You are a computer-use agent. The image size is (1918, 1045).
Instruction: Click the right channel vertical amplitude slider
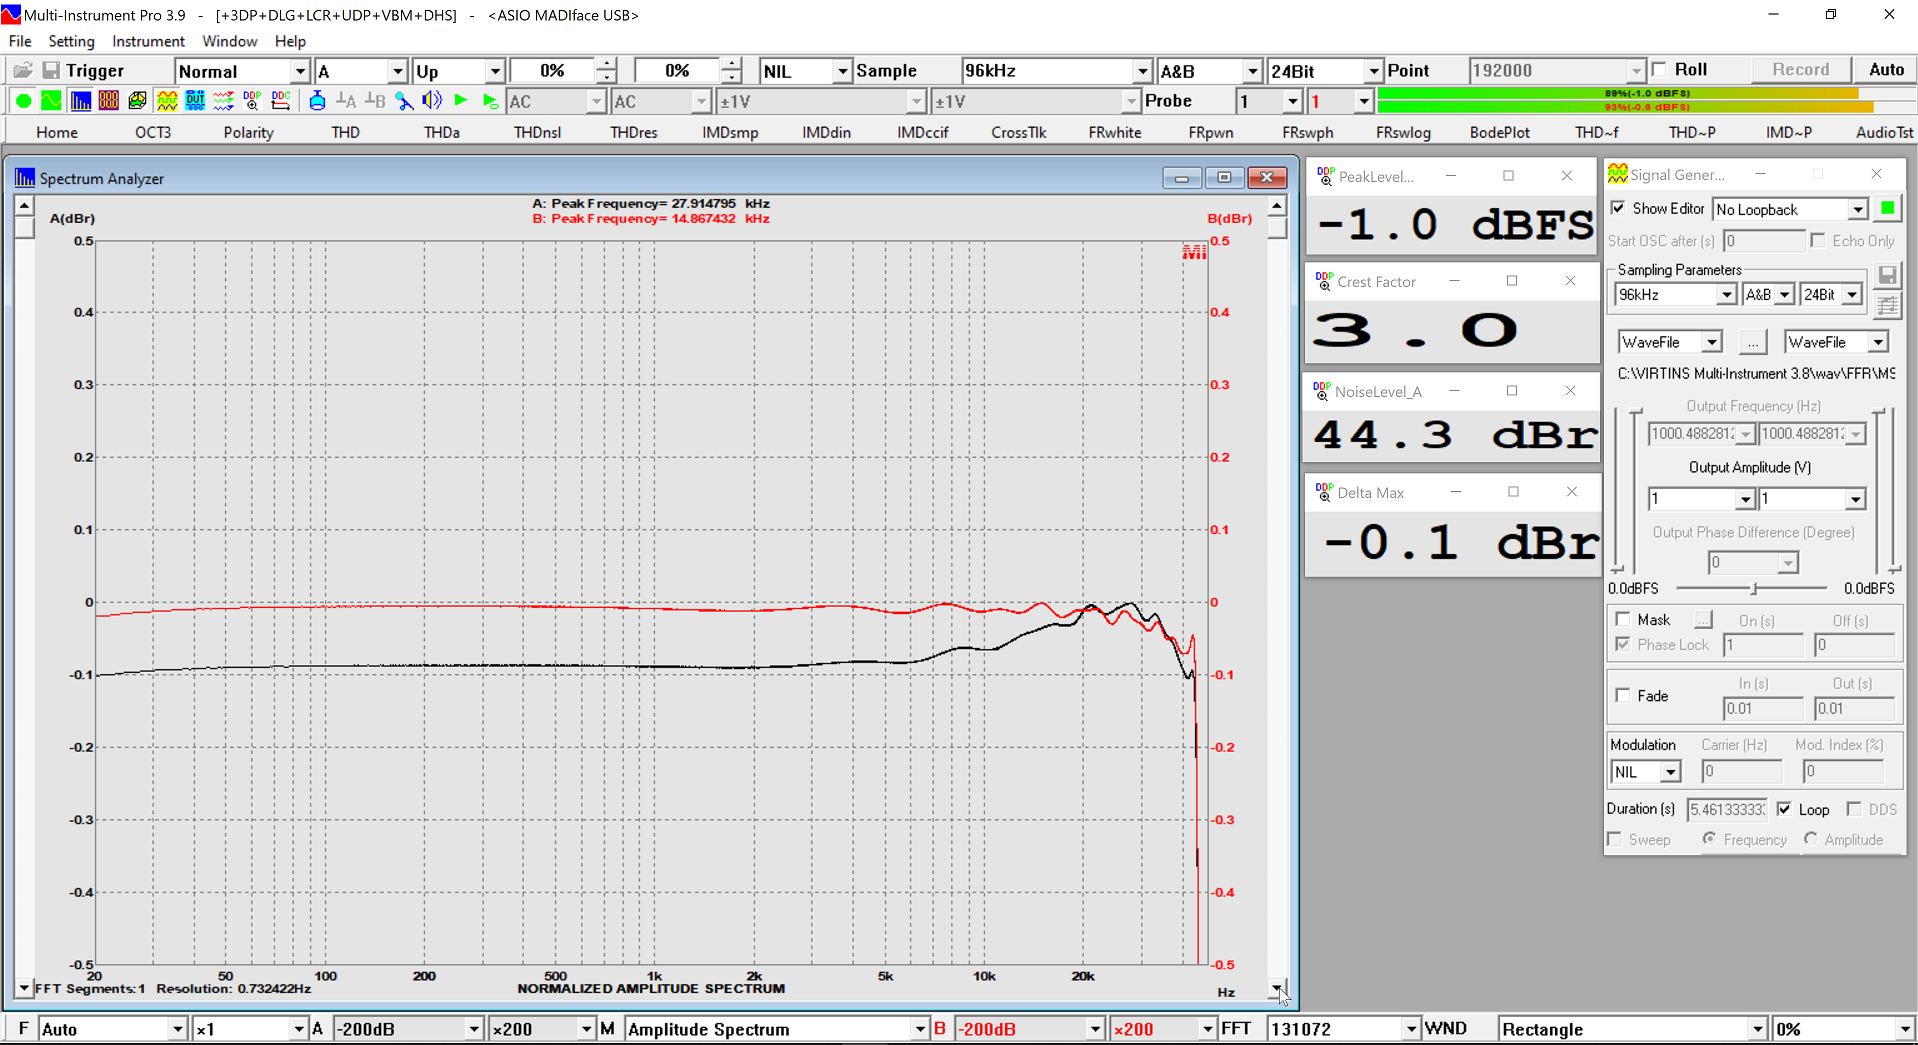pos(1879,490)
